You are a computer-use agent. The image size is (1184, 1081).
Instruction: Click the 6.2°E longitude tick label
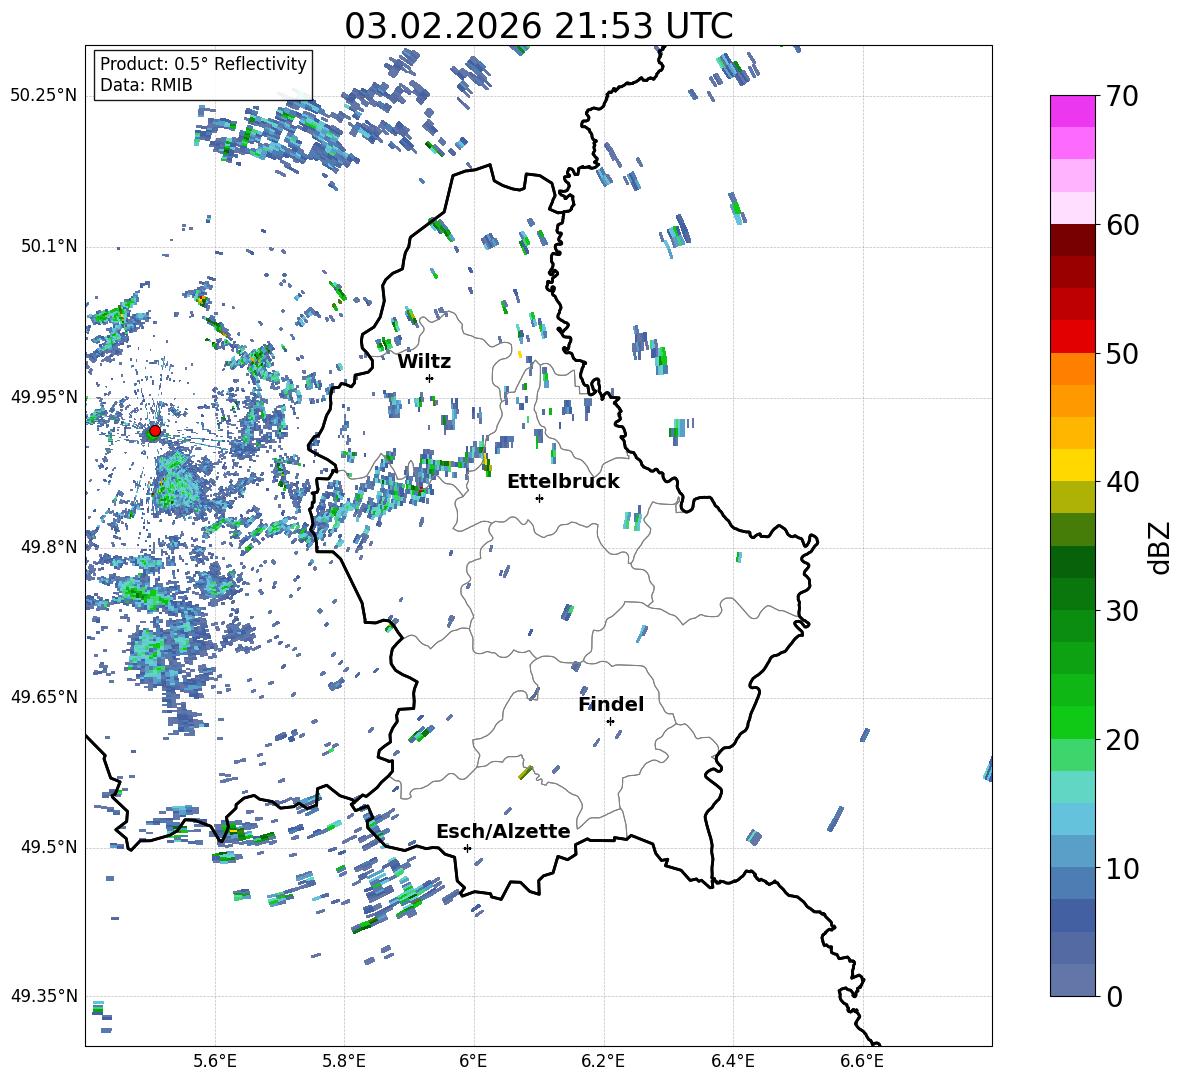(603, 1060)
